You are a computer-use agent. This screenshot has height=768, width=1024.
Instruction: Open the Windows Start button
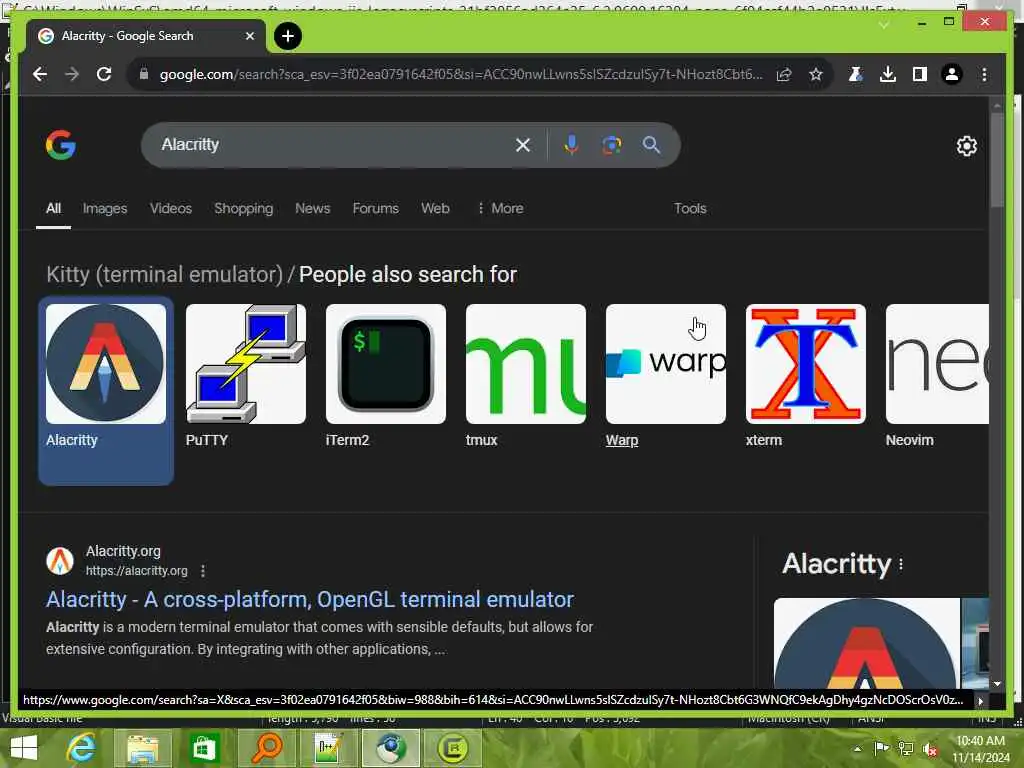[24, 748]
